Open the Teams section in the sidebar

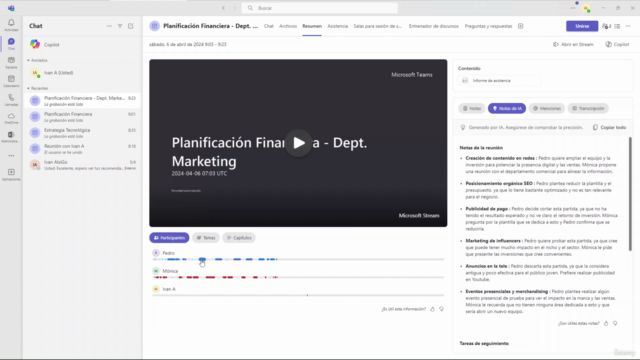[x=11, y=62]
